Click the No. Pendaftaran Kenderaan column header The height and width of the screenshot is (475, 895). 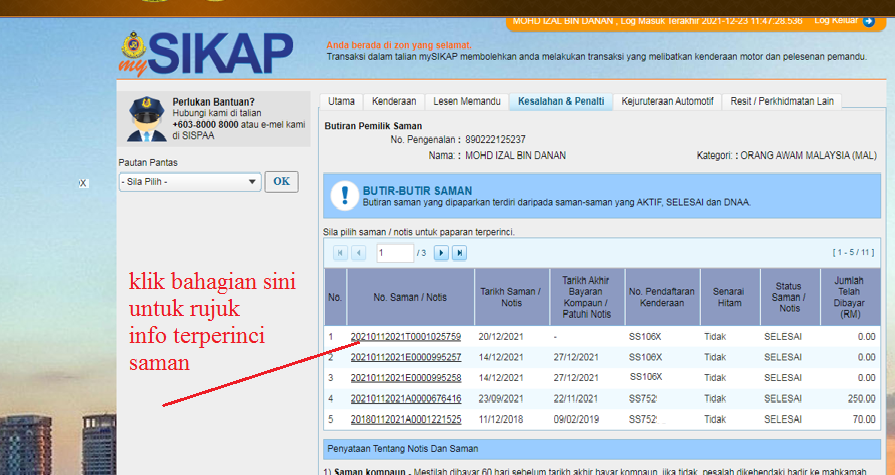662,297
